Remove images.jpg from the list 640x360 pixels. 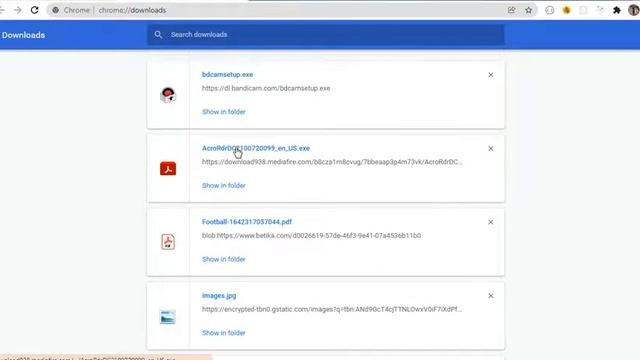491,296
